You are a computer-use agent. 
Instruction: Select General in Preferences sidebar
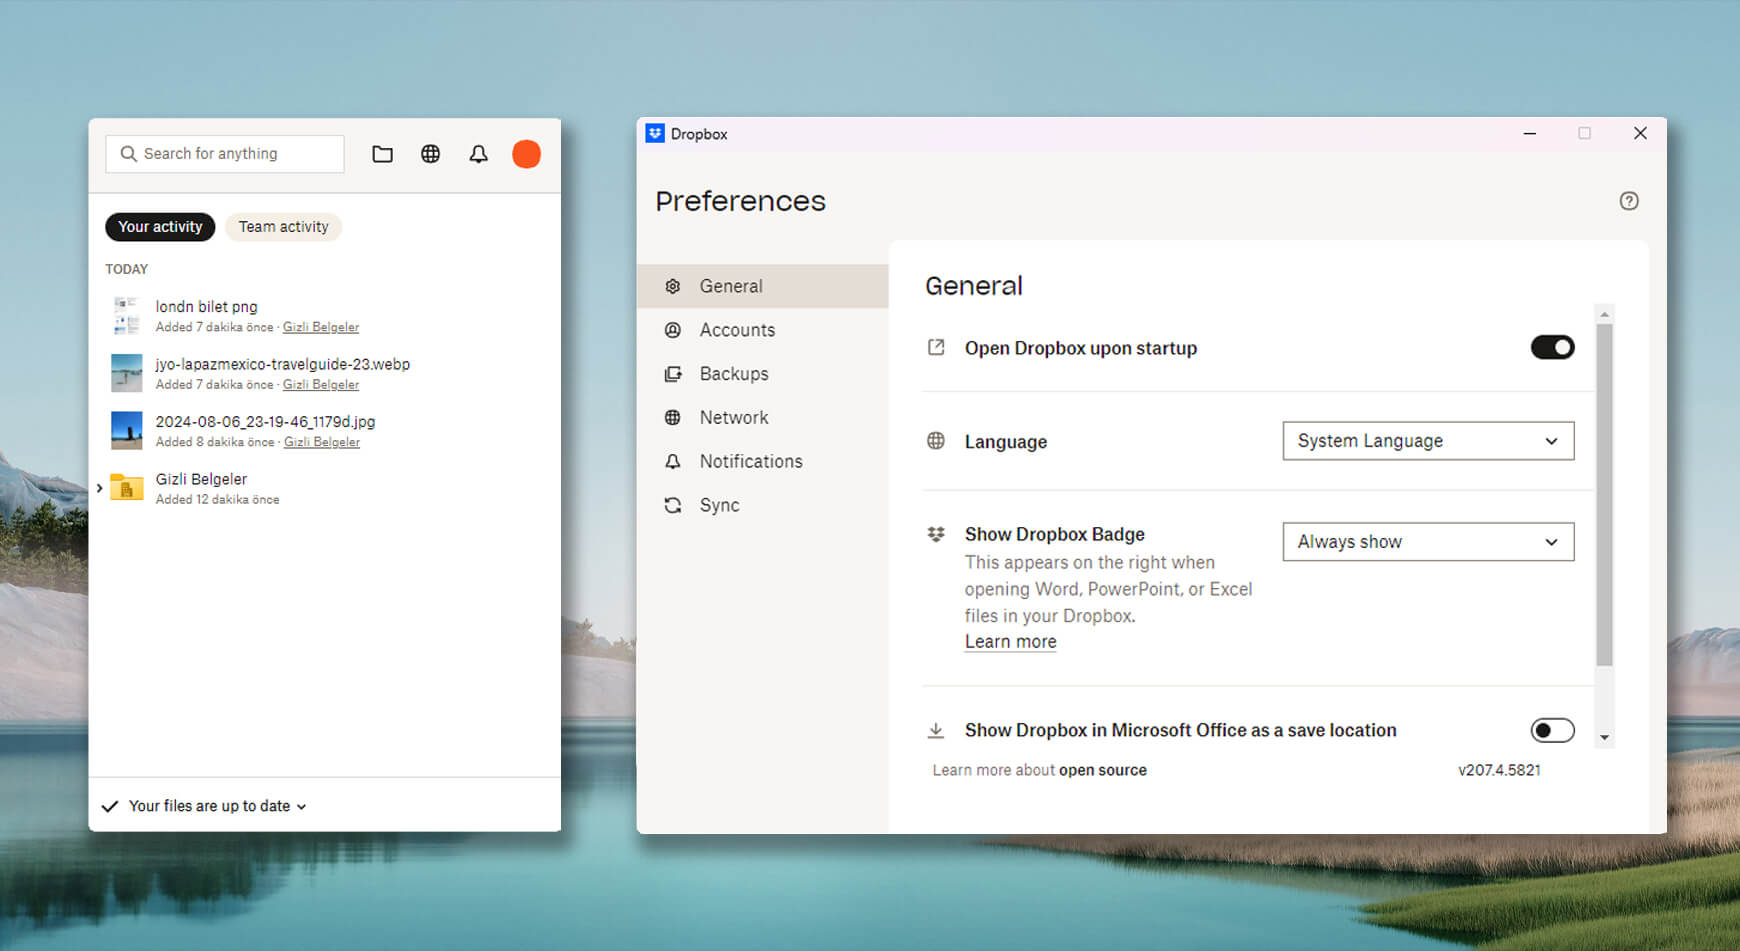coord(762,286)
